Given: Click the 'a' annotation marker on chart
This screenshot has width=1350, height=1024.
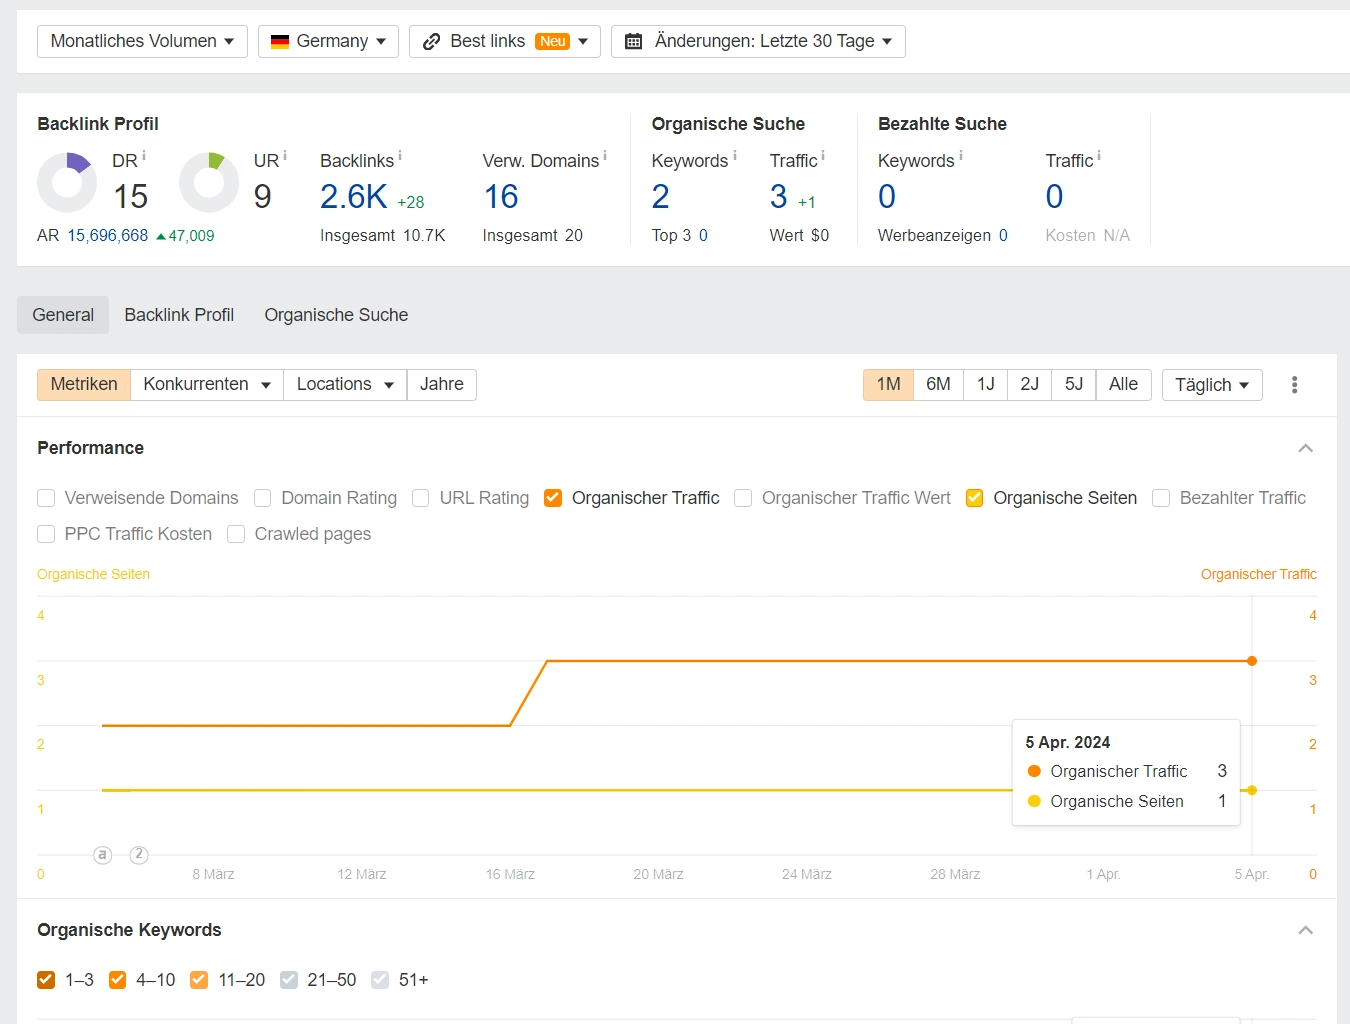Looking at the screenshot, I should (102, 855).
